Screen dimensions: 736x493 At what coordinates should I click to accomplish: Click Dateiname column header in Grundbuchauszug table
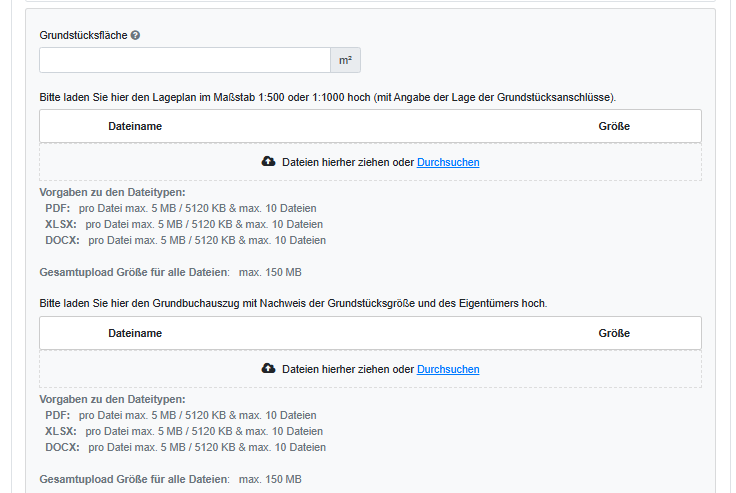click(135, 333)
